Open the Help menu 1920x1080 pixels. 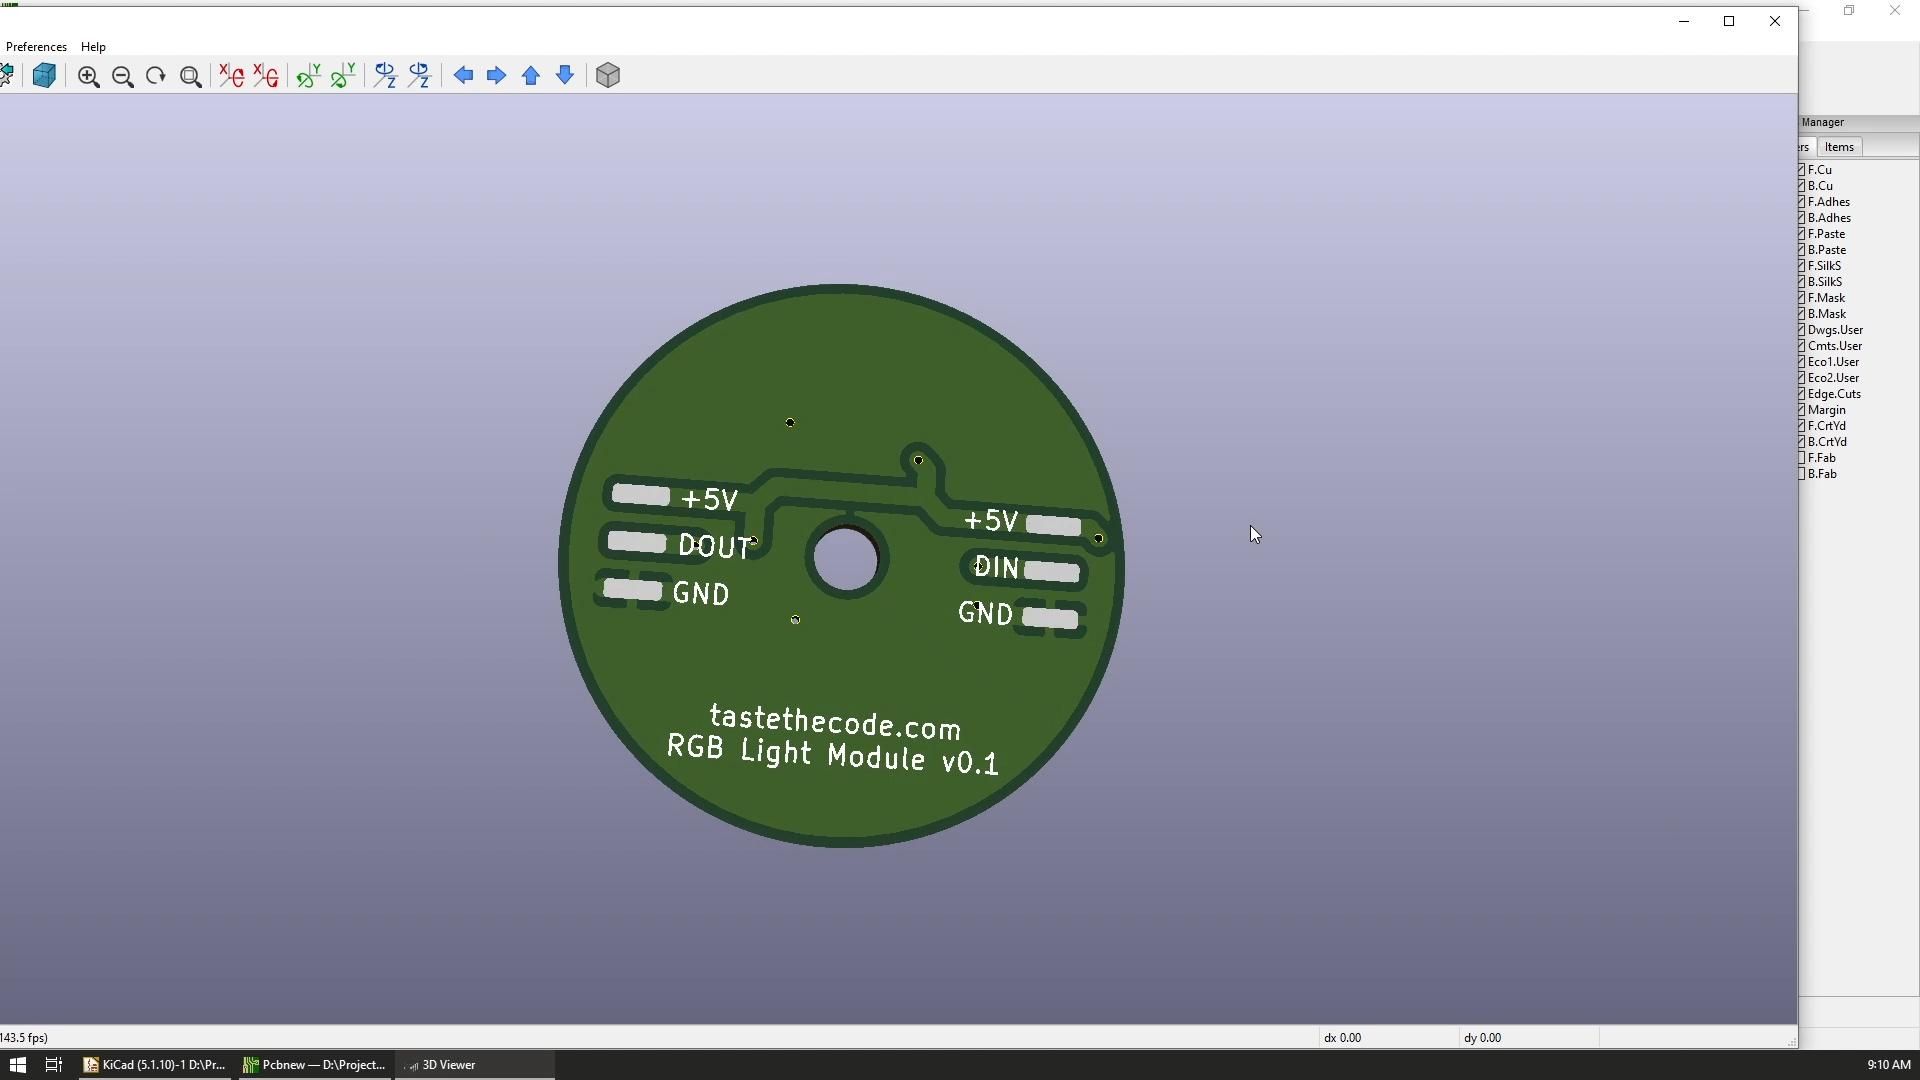point(92,46)
